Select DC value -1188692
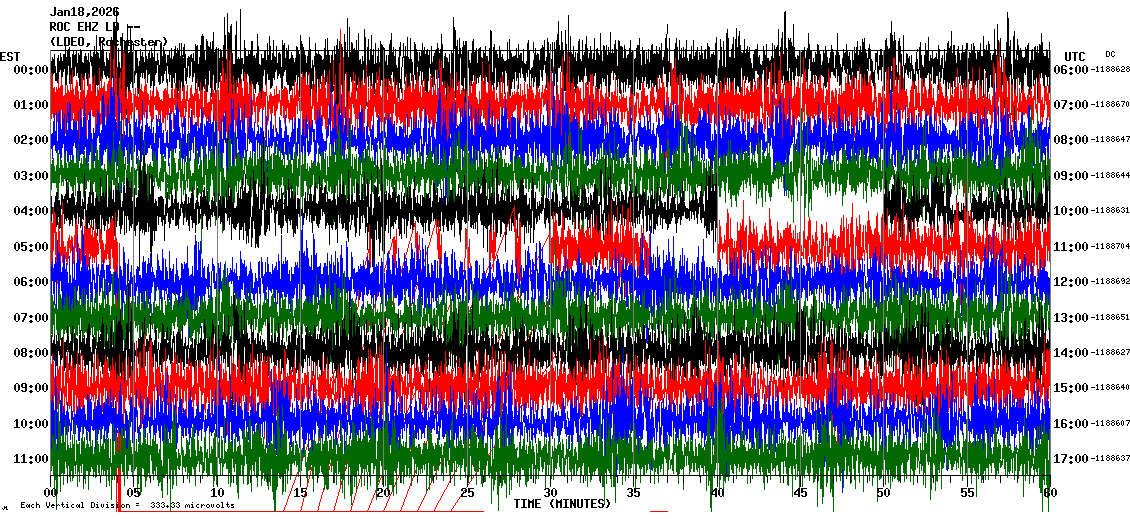This screenshot has height=519, width=1130. (1110, 281)
